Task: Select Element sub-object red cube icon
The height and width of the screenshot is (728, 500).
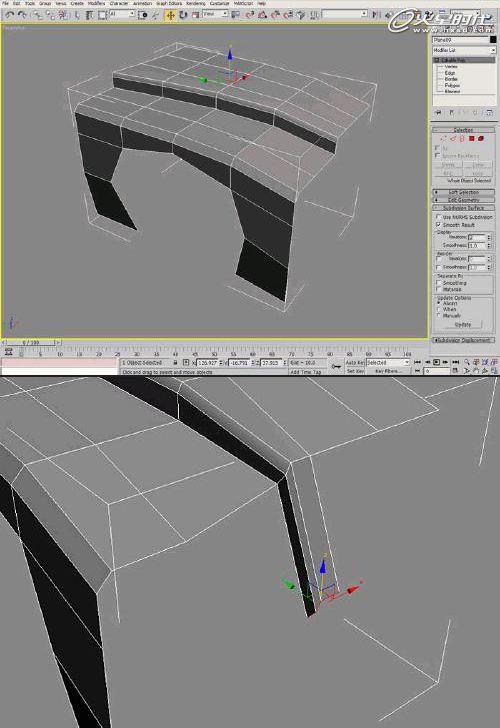Action: tap(481, 138)
